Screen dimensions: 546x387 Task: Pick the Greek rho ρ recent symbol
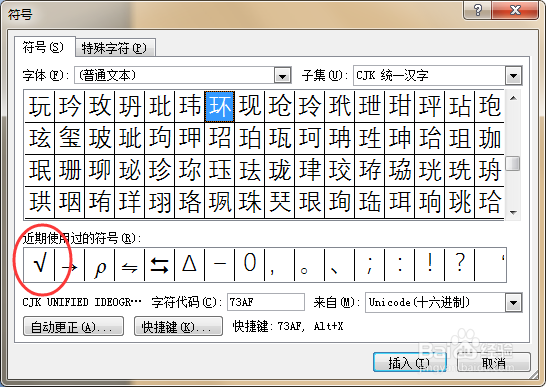click(100, 265)
